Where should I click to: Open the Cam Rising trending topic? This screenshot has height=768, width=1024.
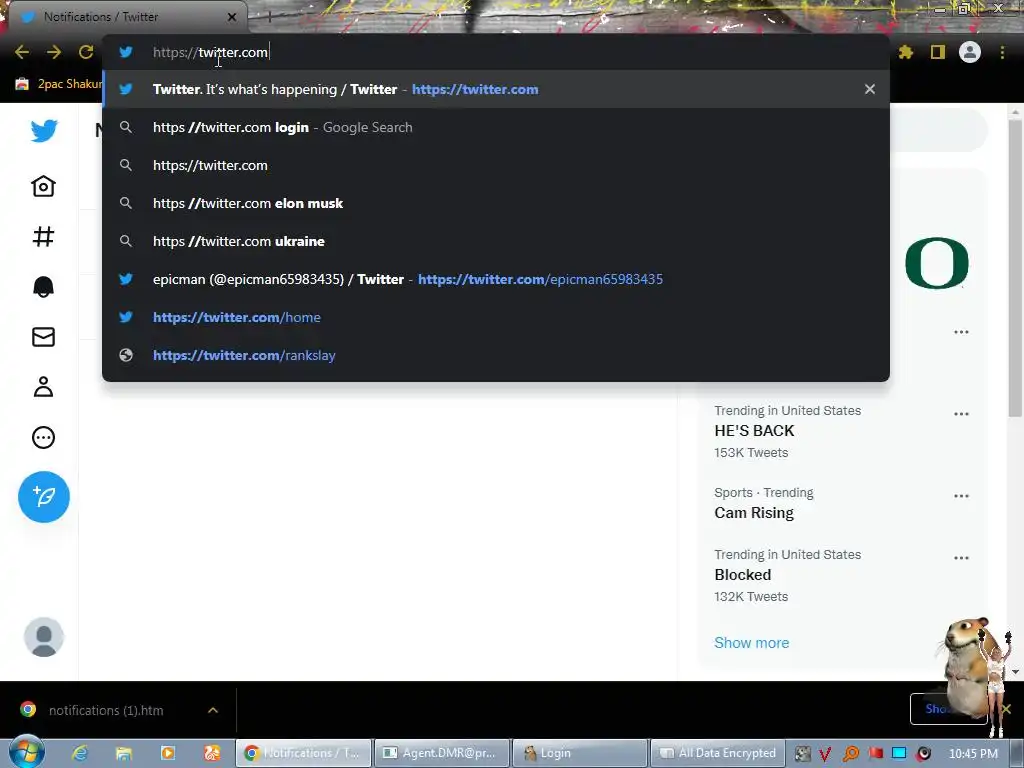pos(754,513)
